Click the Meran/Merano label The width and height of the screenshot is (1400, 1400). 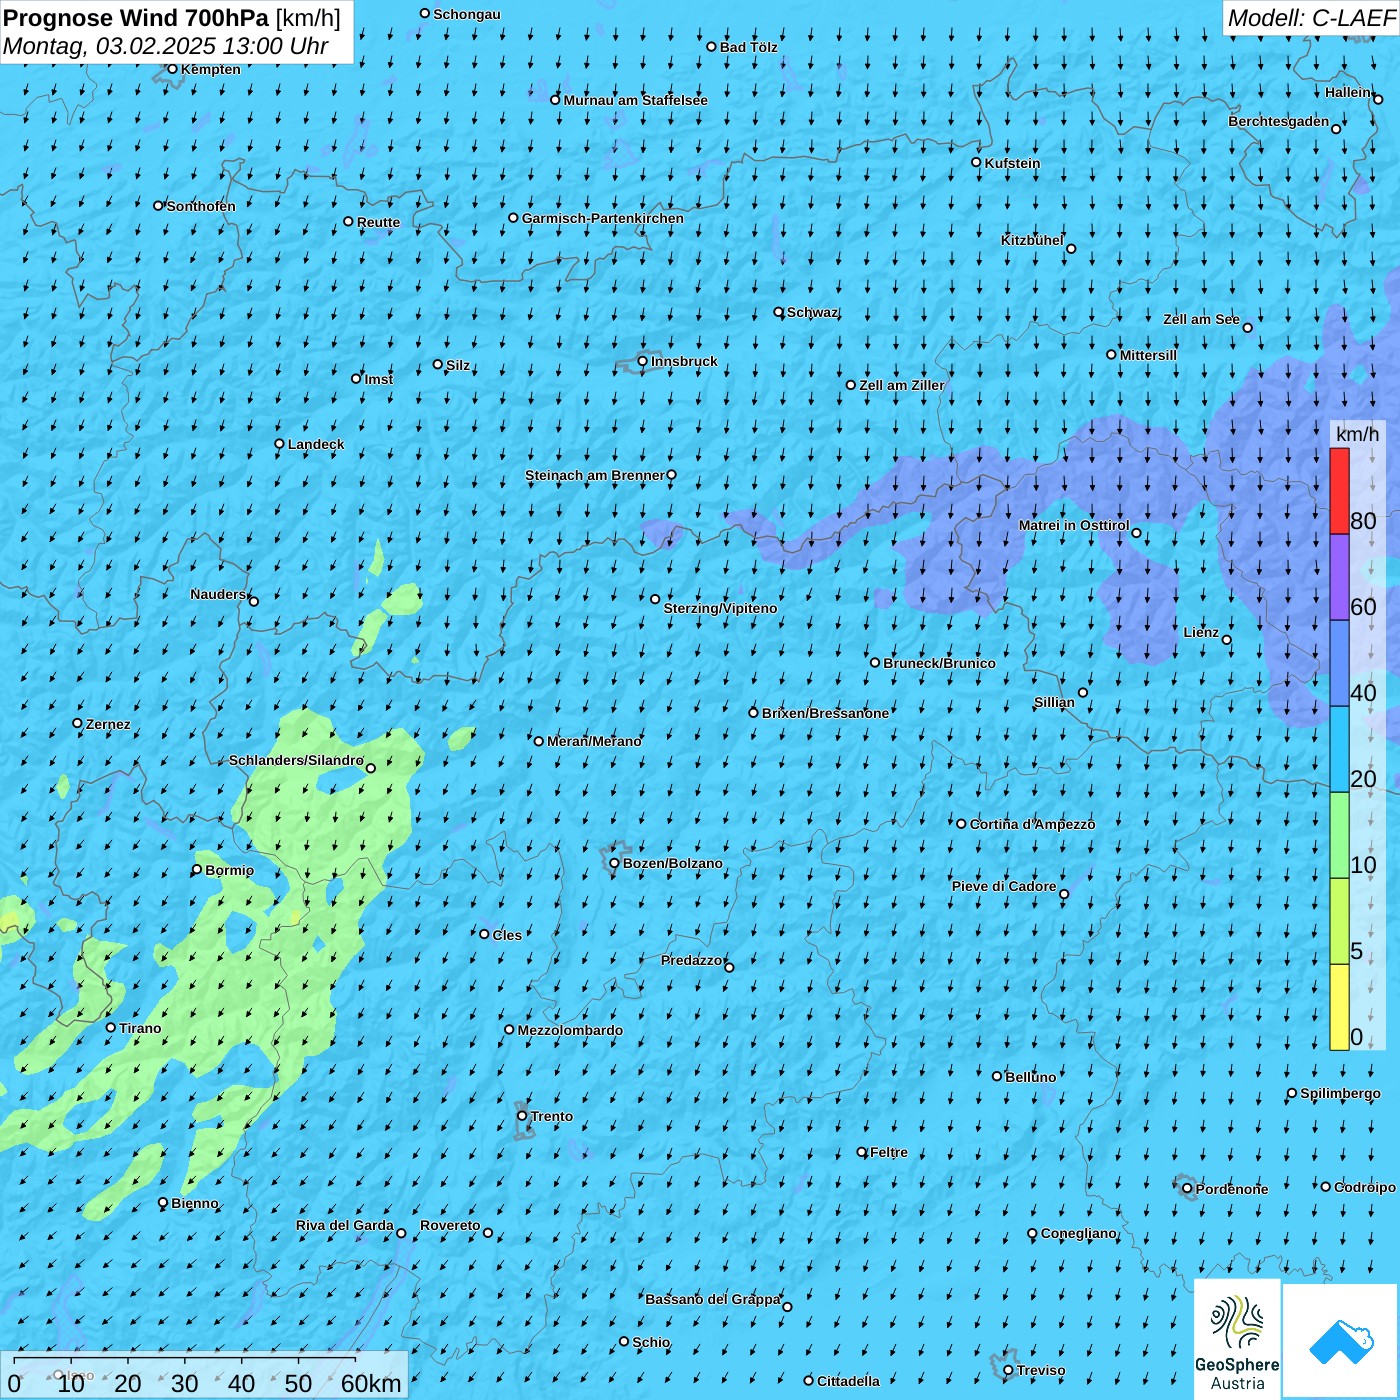click(594, 741)
